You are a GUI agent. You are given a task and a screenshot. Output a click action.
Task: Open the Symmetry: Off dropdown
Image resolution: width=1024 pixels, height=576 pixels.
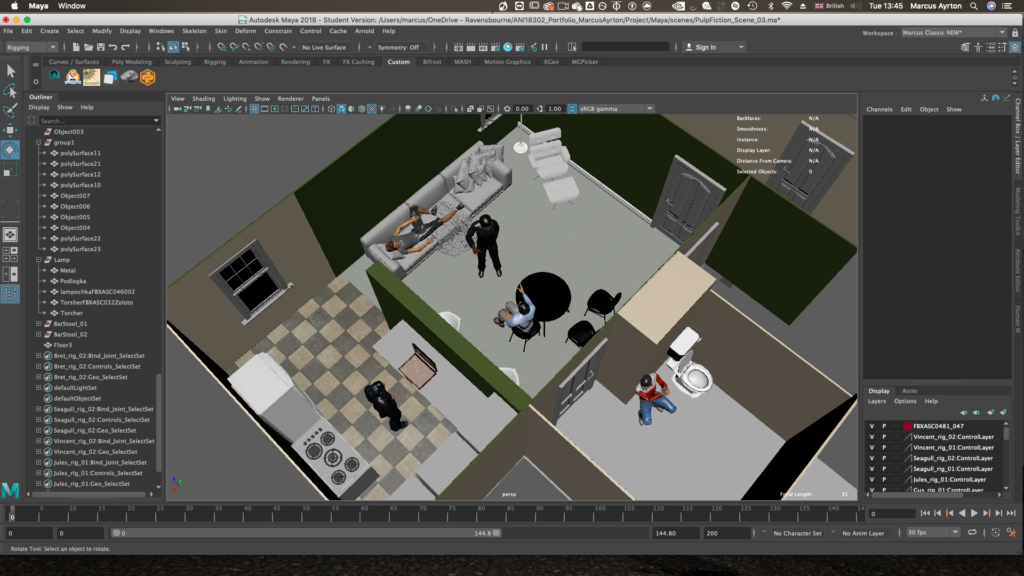pos(402,47)
